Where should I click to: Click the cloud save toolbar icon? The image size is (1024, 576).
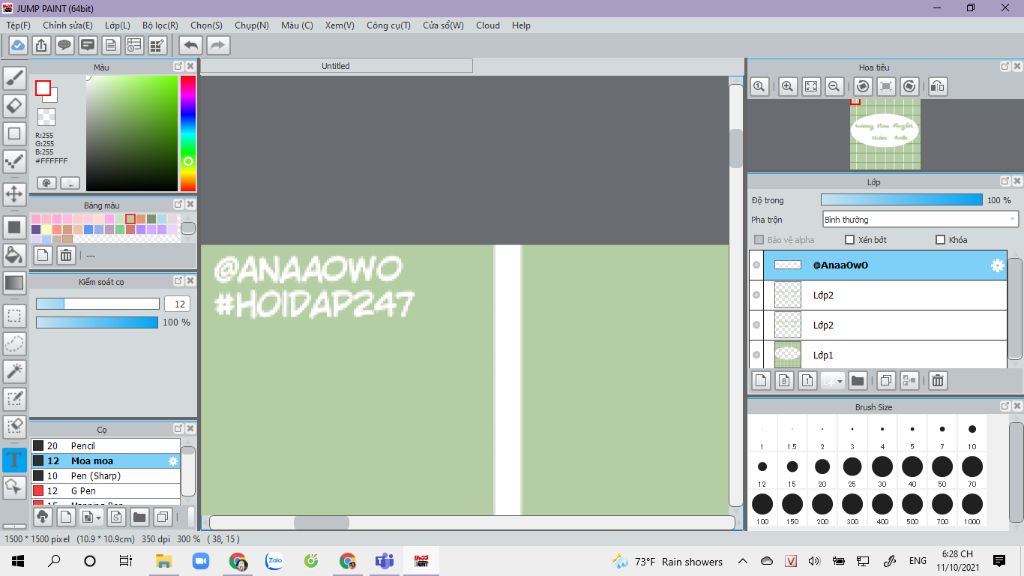tap(18, 45)
